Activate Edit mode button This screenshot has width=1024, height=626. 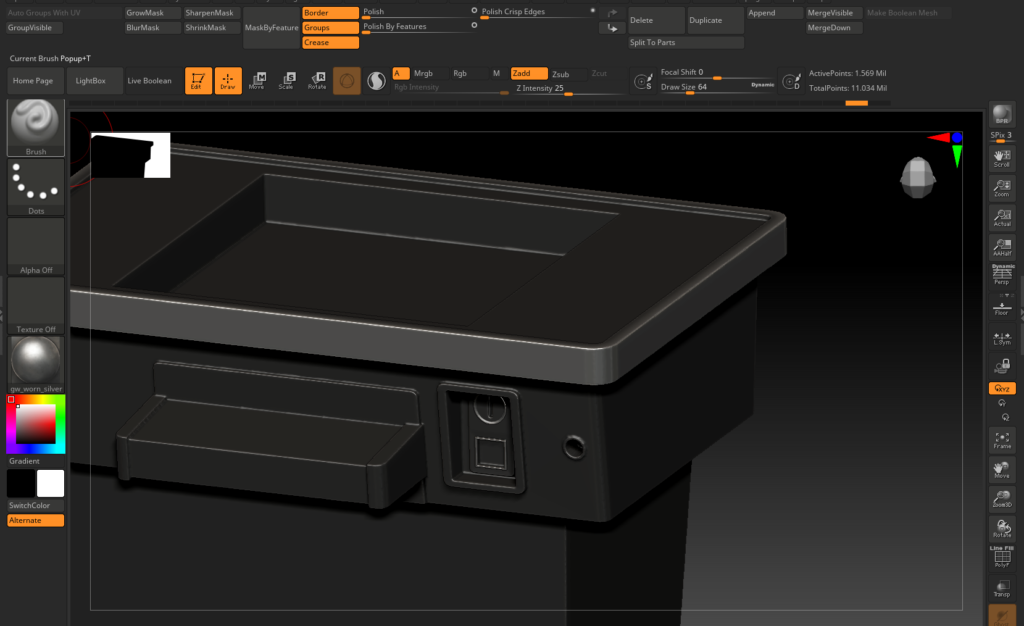[198, 81]
